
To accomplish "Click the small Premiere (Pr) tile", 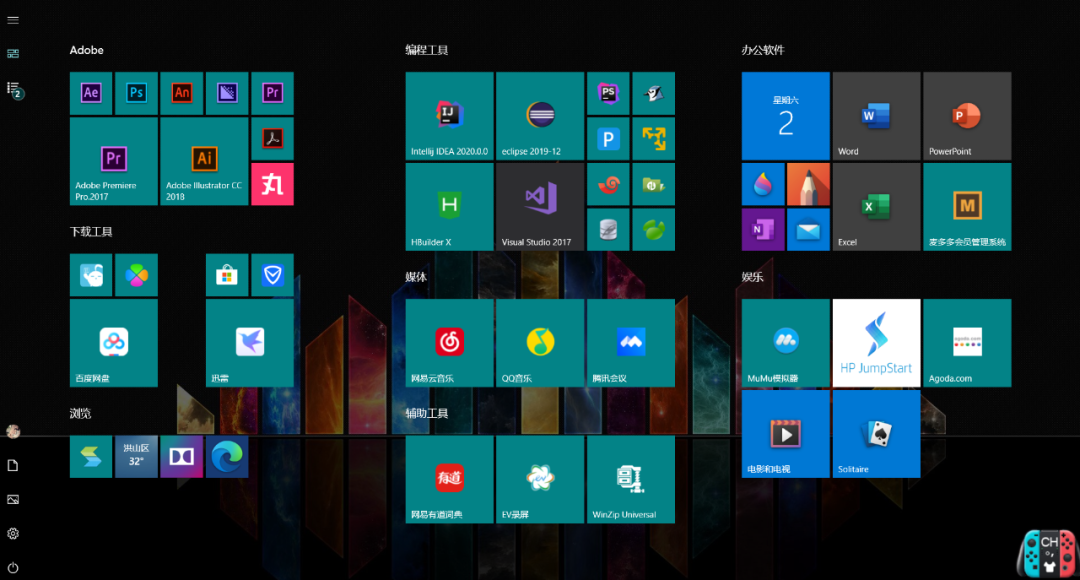I will click(x=273, y=93).
